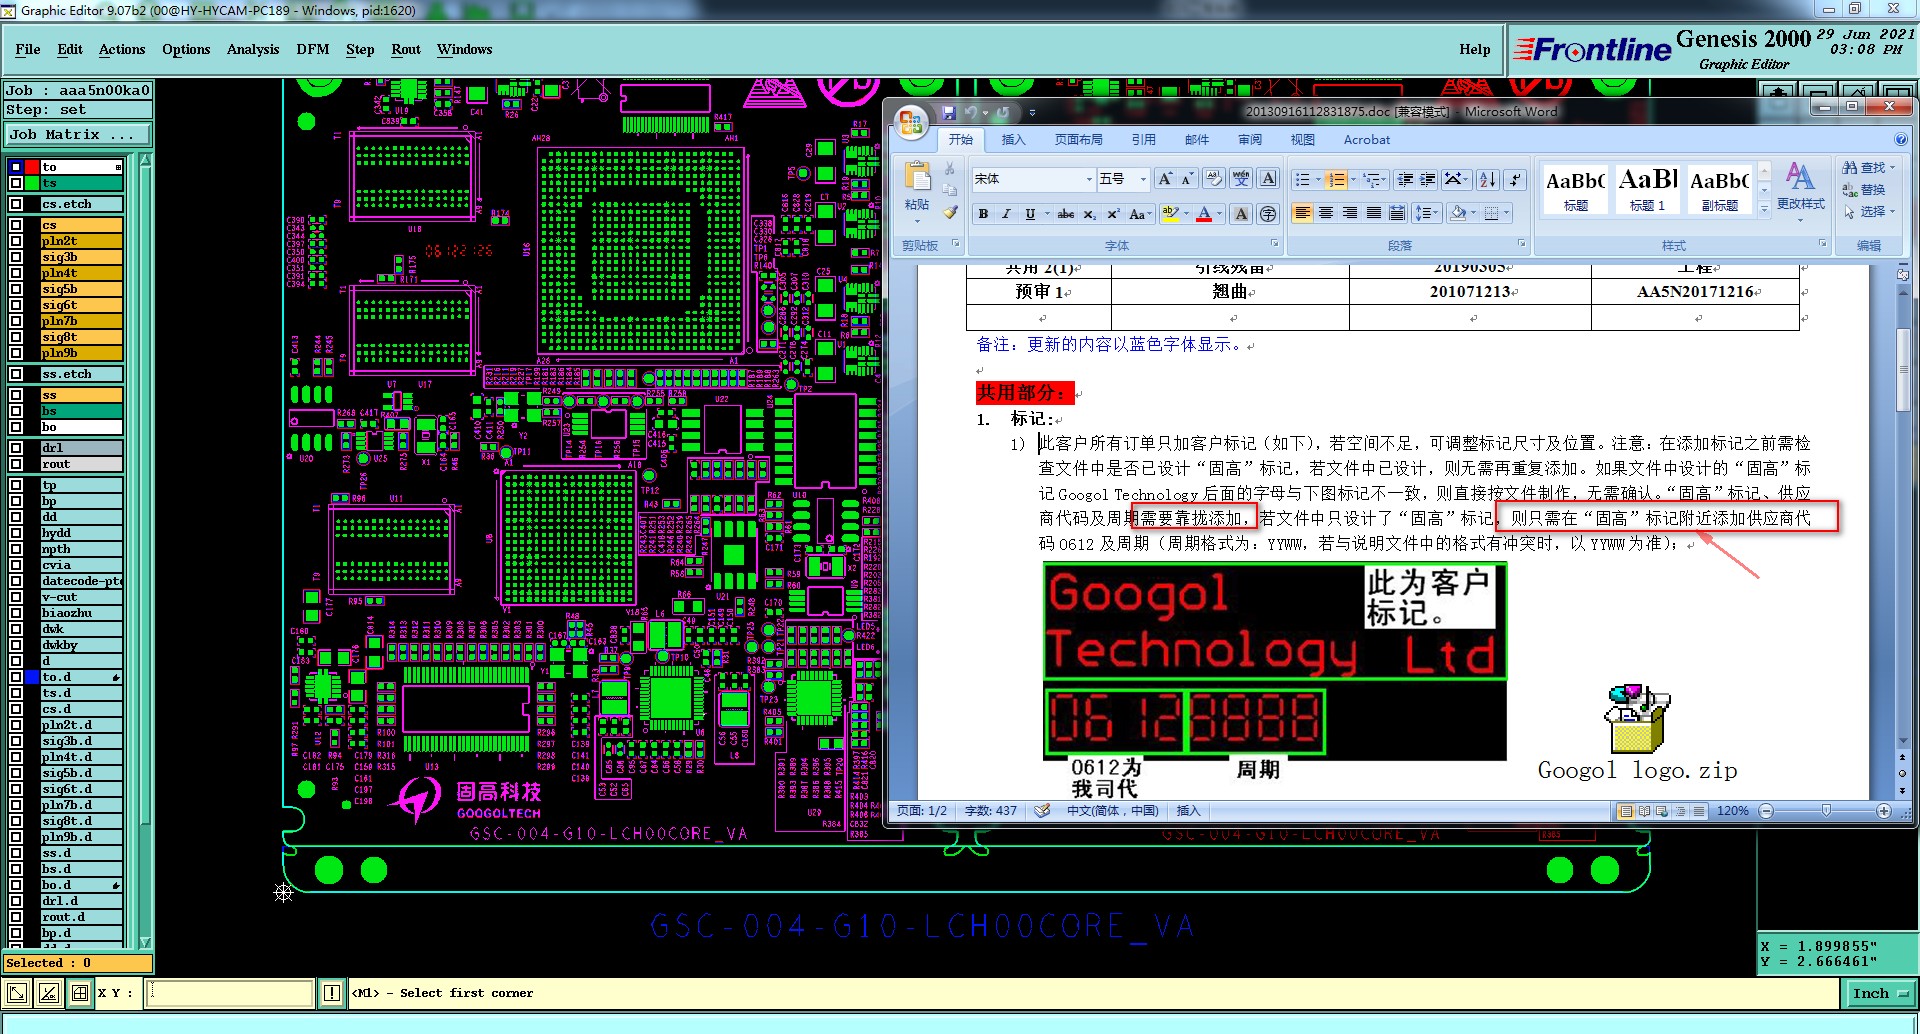
Task: Expand the bullets list dropdown arrow
Action: click(x=1318, y=179)
